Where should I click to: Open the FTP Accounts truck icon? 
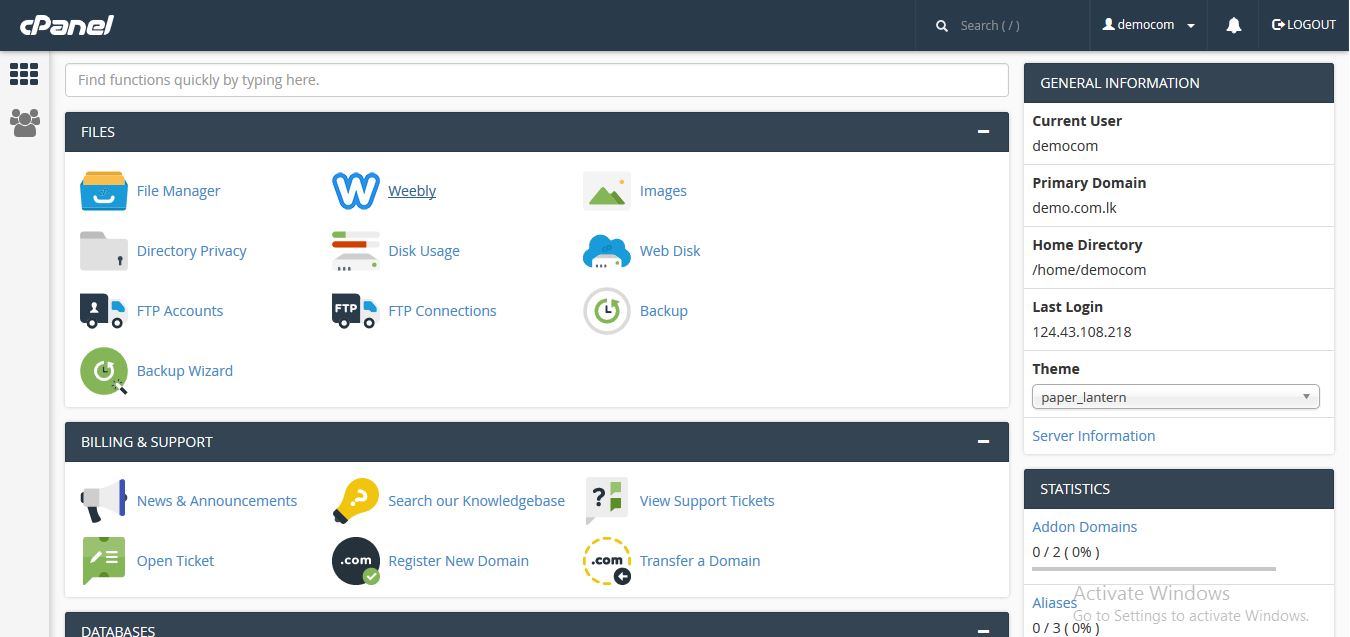pos(103,311)
